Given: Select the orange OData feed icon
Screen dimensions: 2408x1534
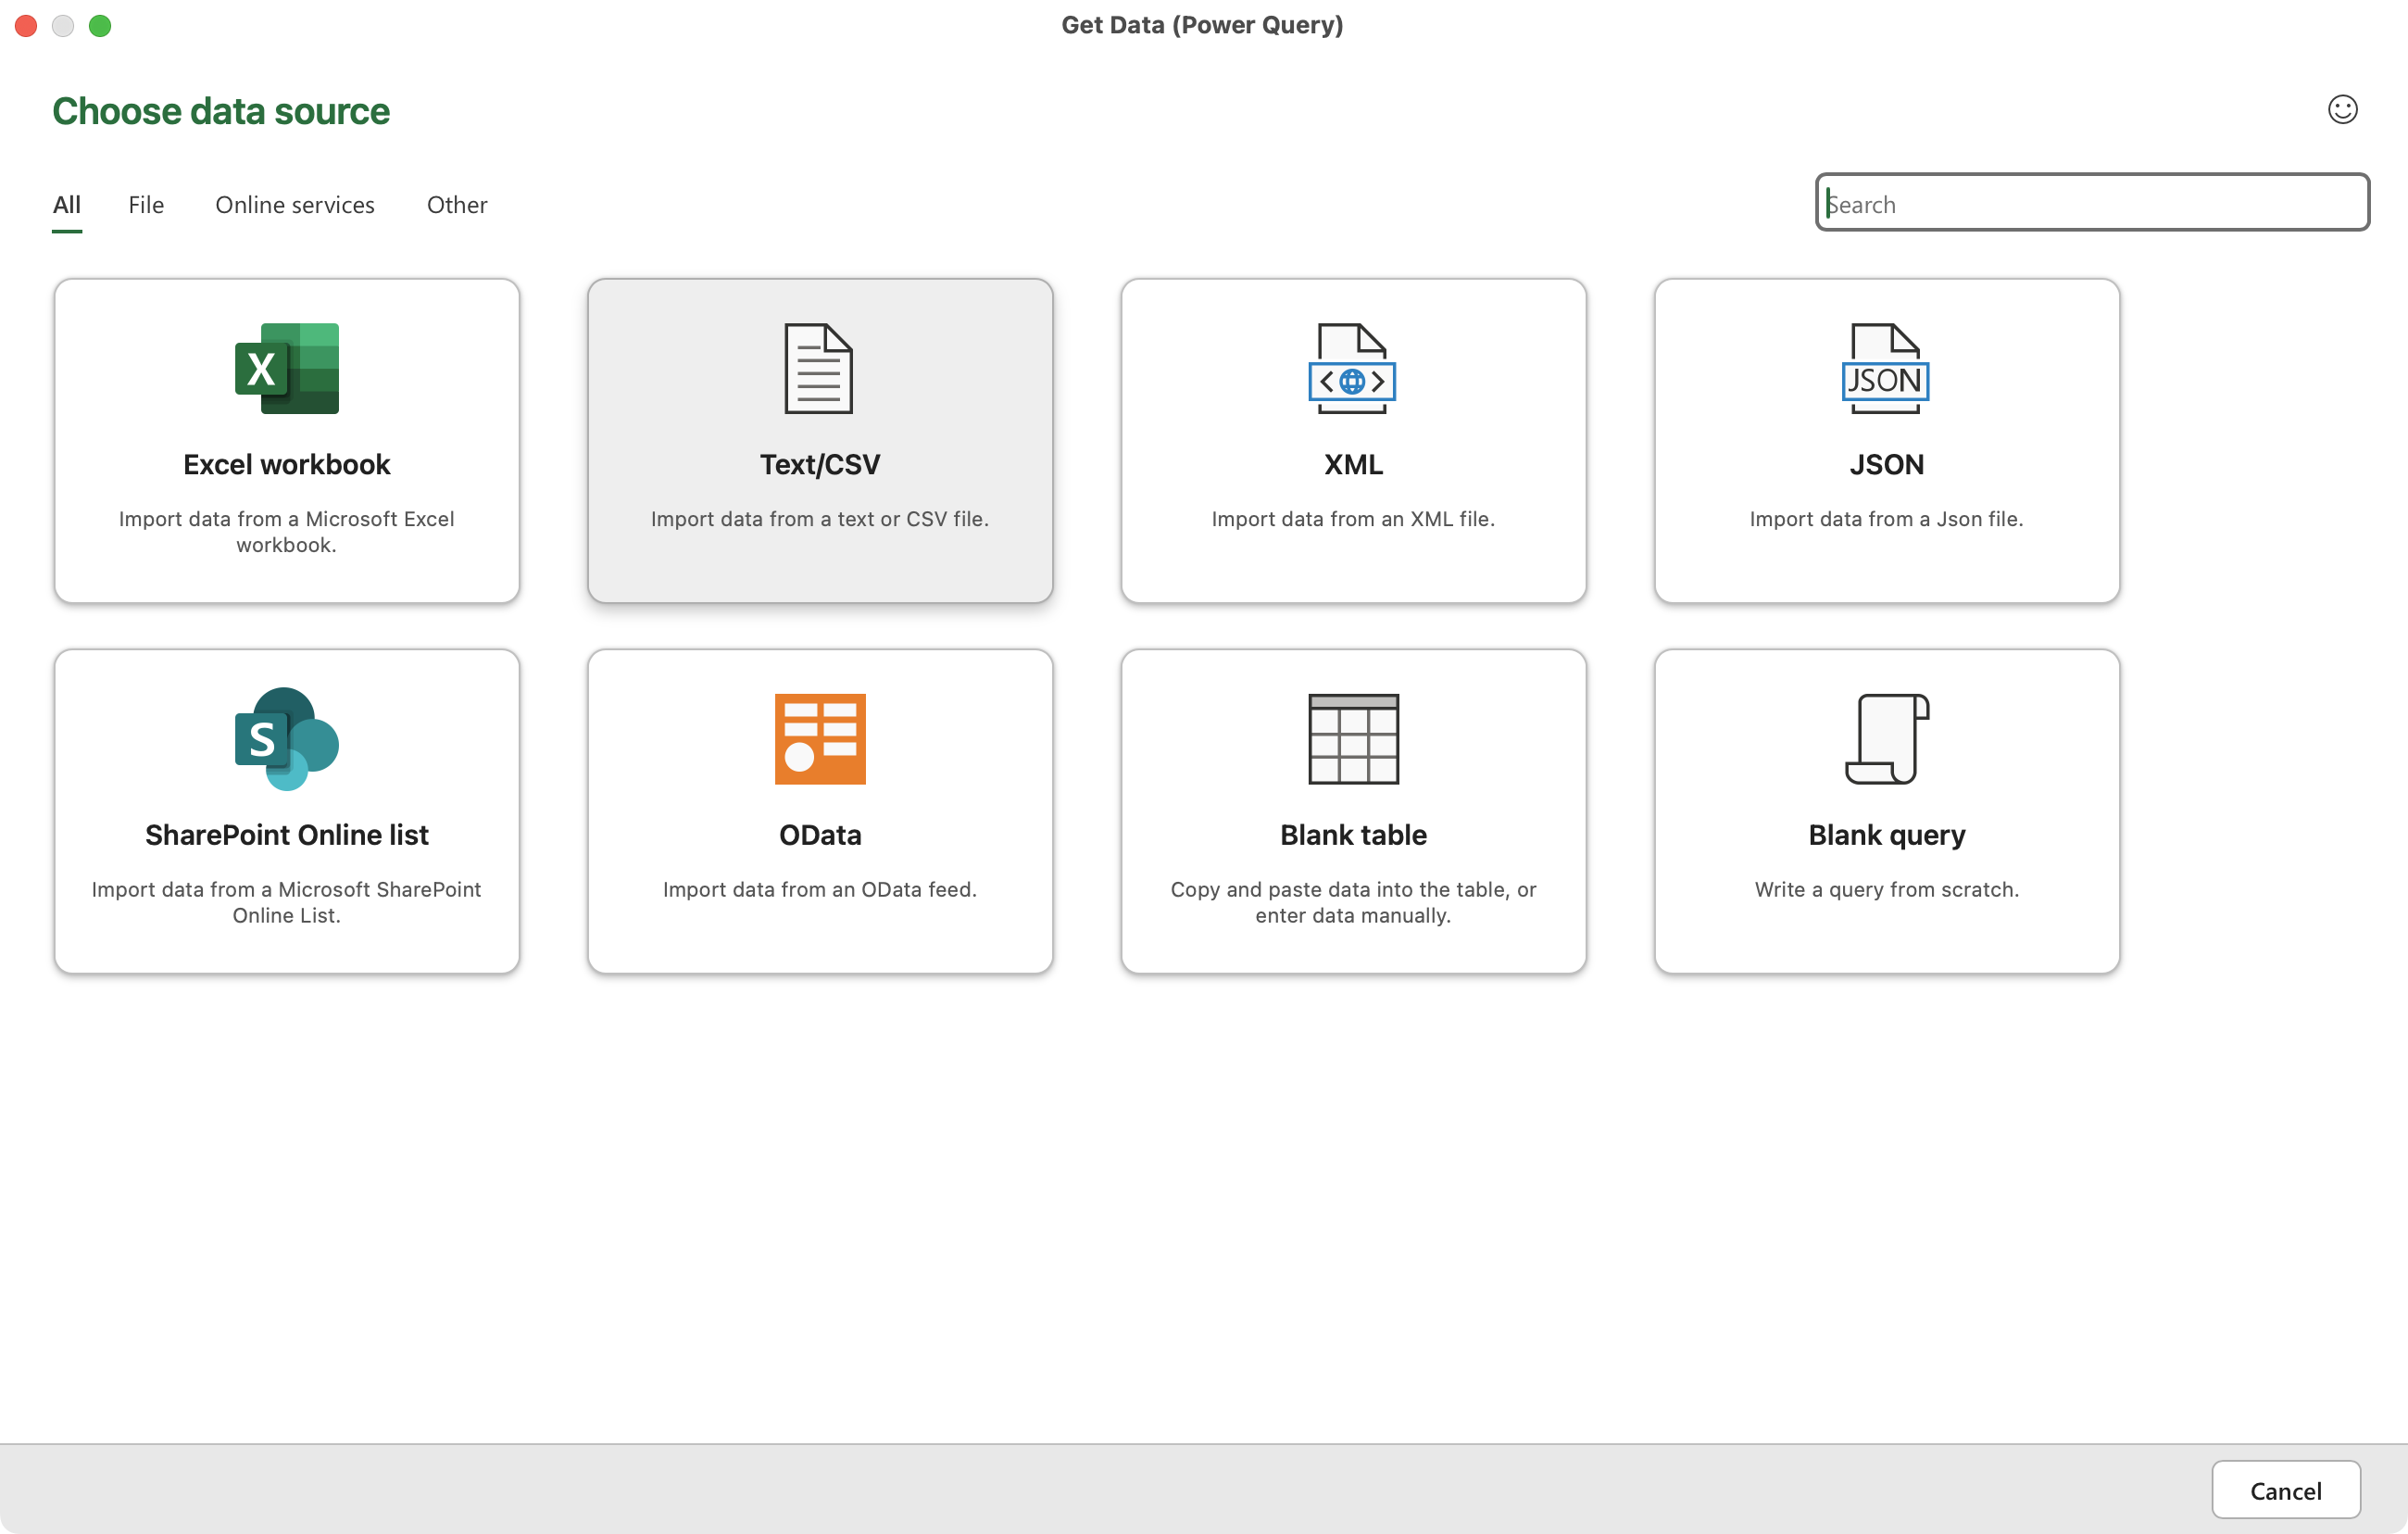Looking at the screenshot, I should (819, 738).
